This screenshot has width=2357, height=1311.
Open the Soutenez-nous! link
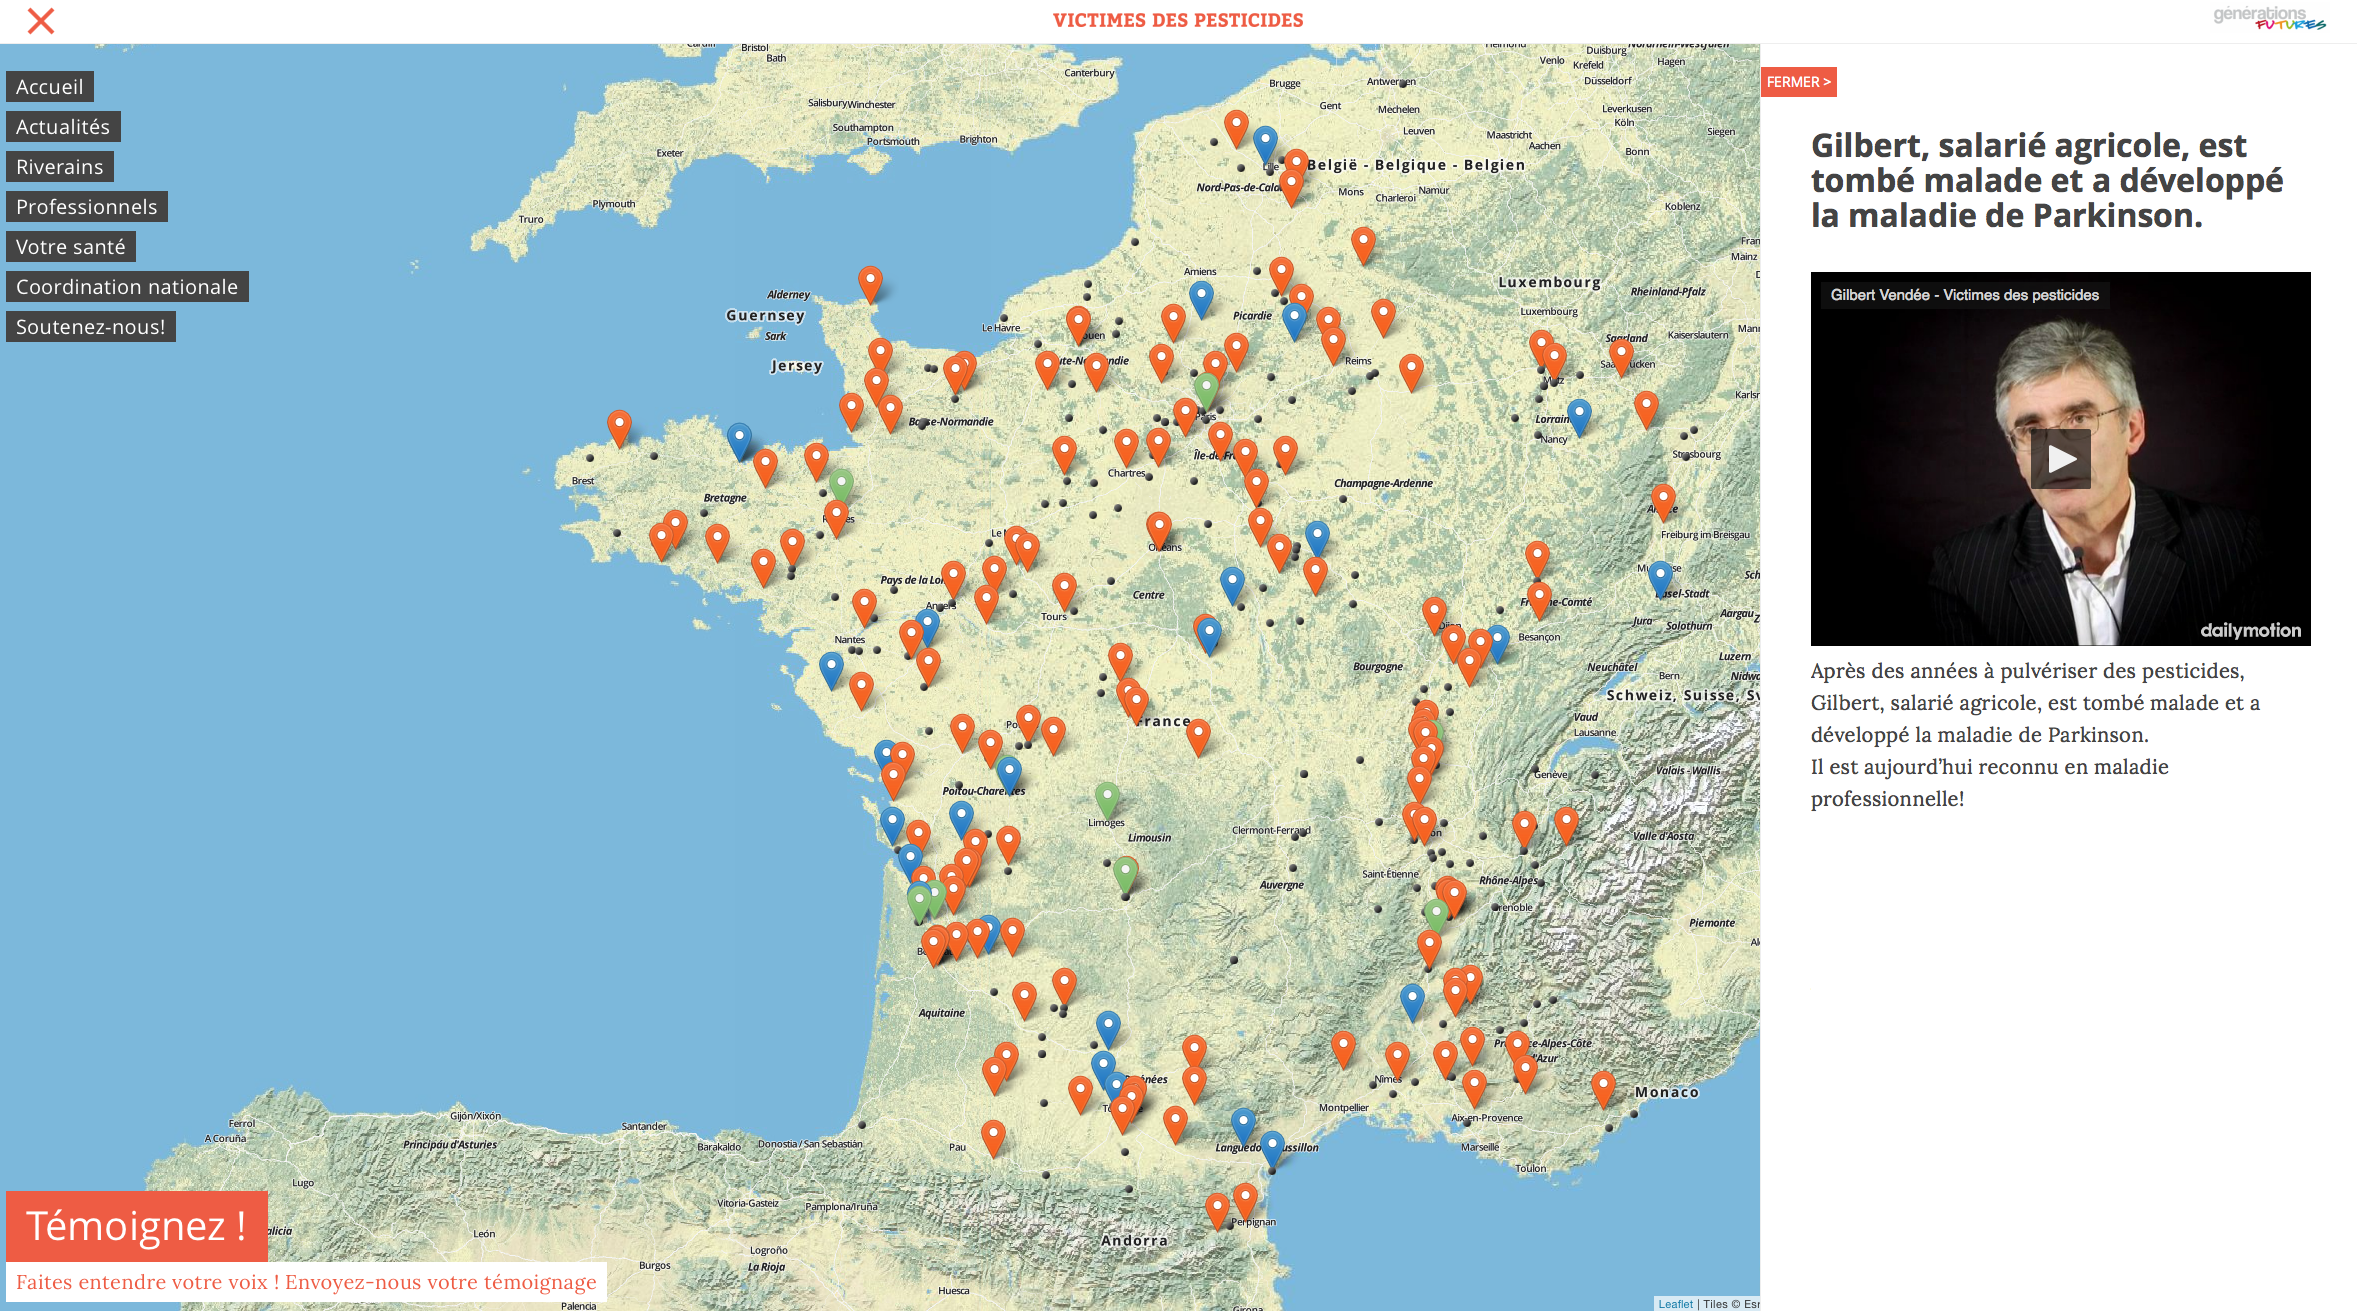pyautogui.click(x=91, y=327)
